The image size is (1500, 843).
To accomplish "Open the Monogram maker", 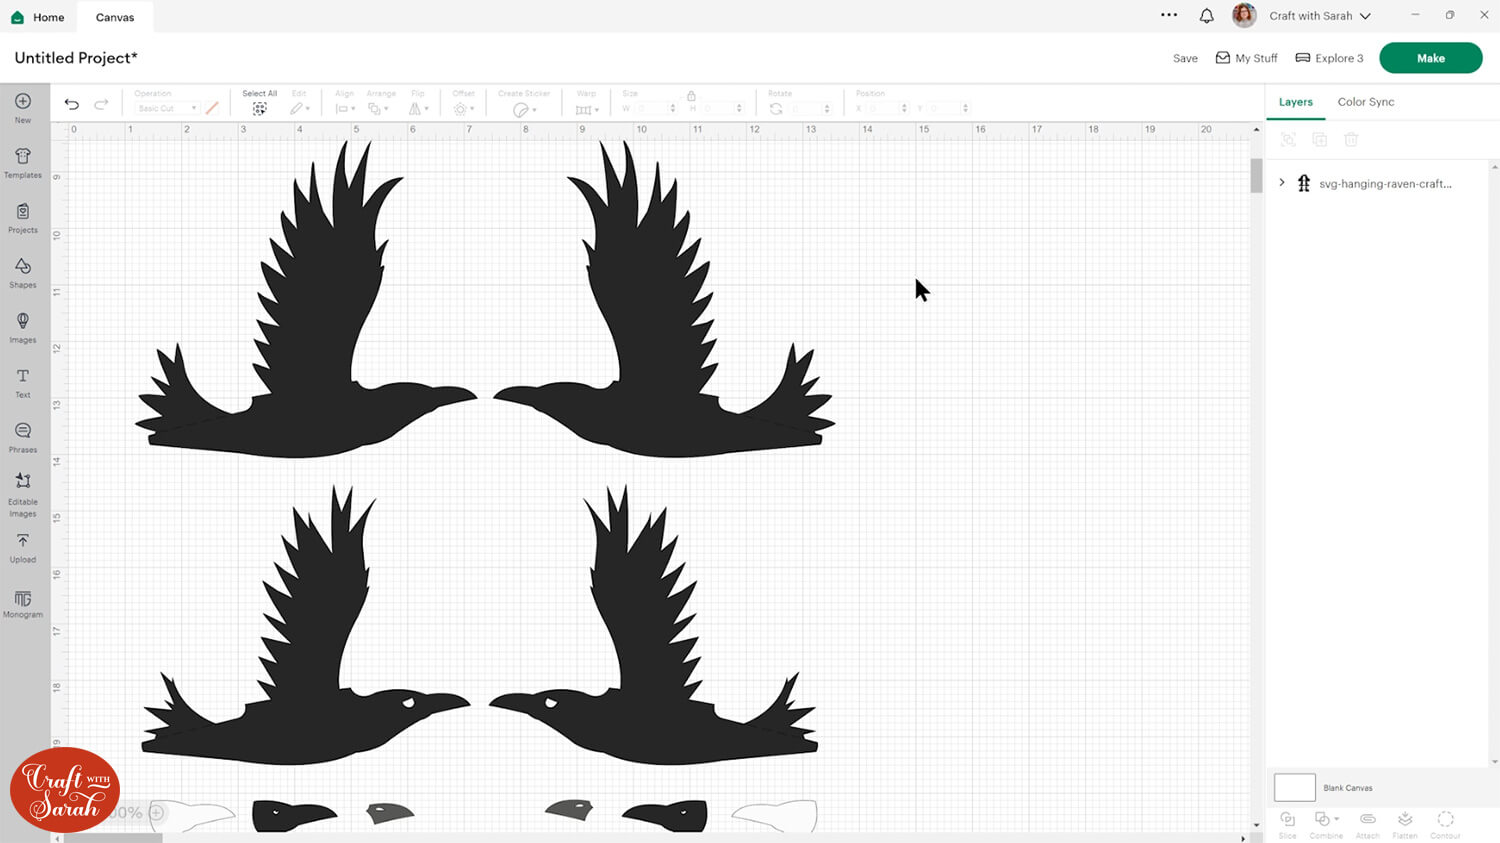I will [x=22, y=604].
